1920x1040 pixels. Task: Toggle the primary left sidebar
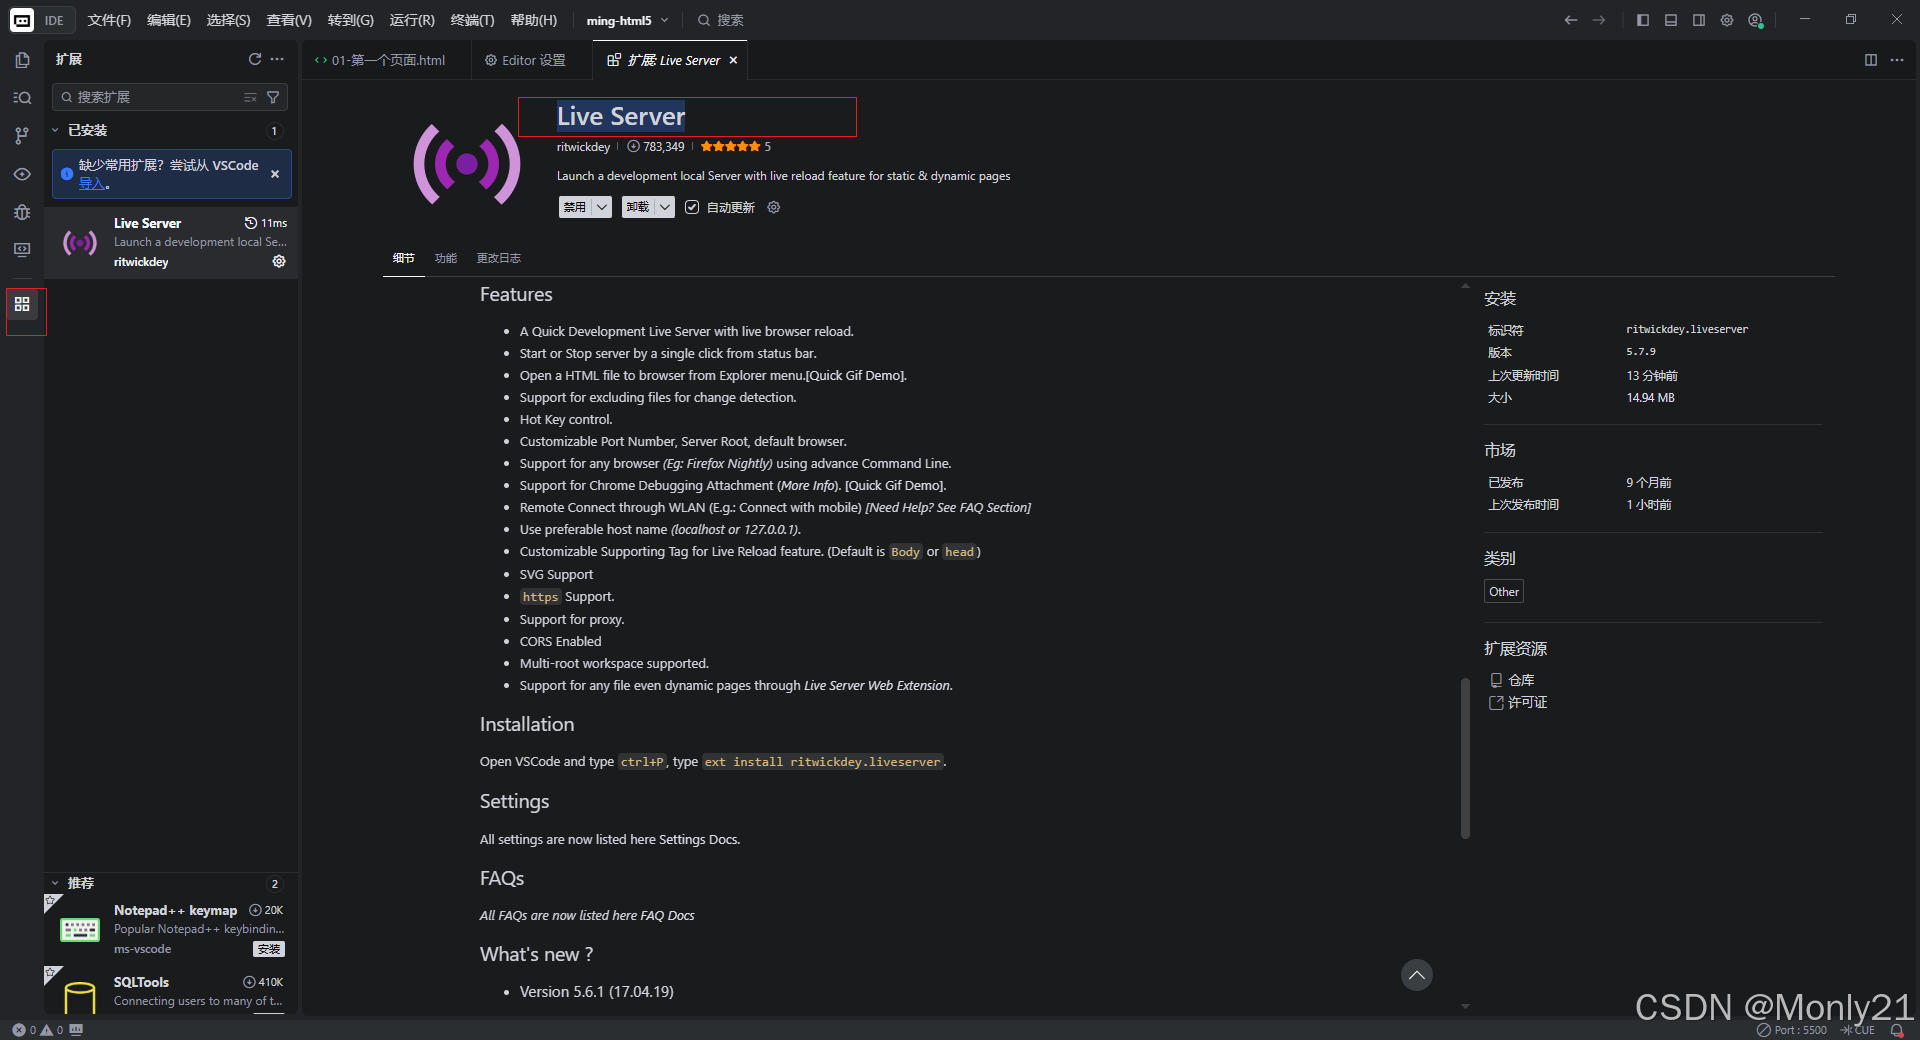tap(1643, 20)
